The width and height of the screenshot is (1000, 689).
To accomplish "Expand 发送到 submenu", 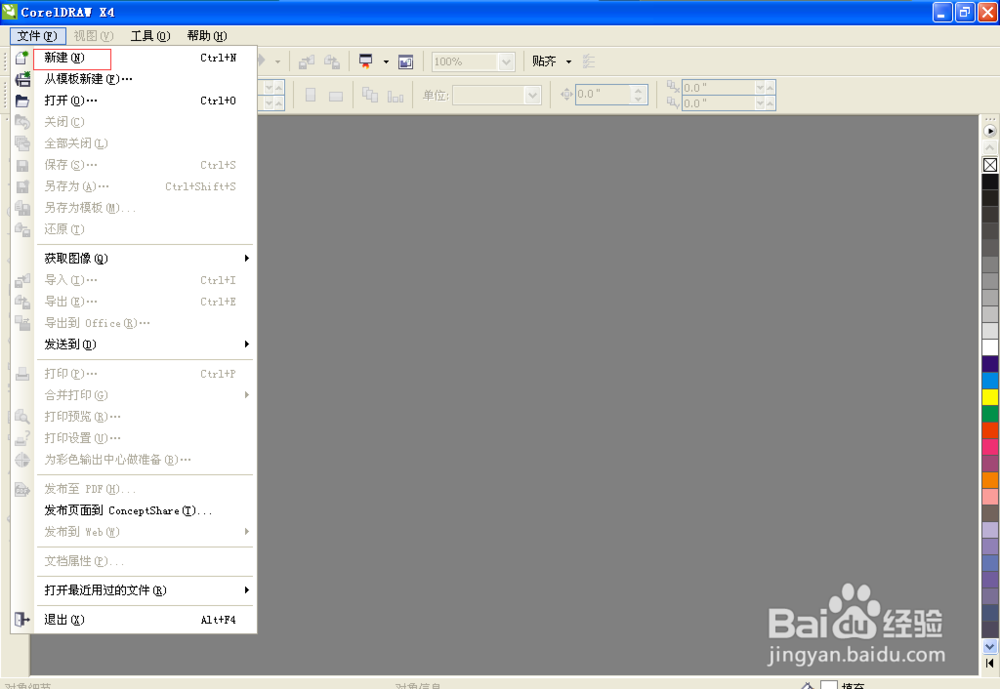I will pos(134,344).
